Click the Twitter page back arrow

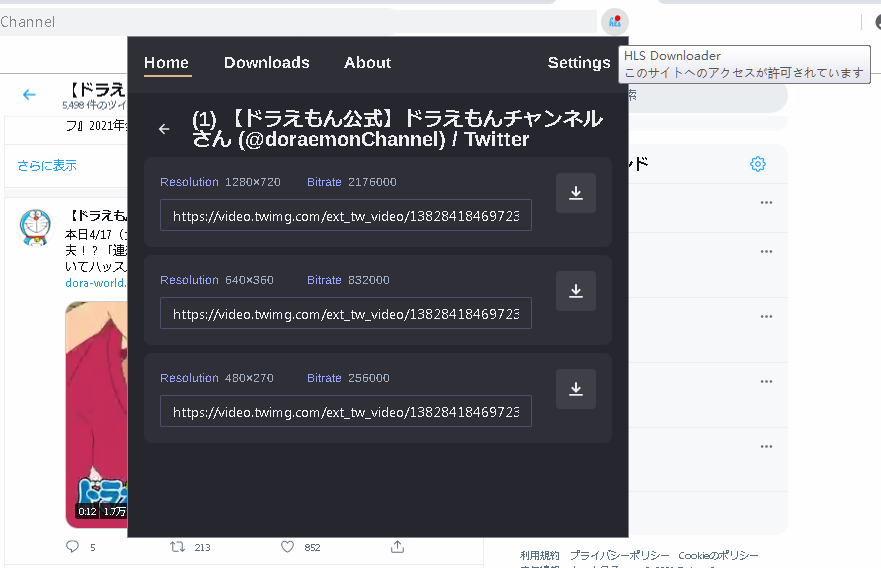pyautogui.click(x=29, y=94)
